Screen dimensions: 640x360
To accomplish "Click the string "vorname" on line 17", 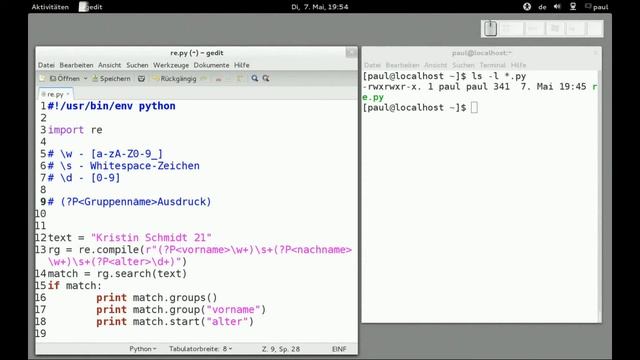I will pos(233,309).
